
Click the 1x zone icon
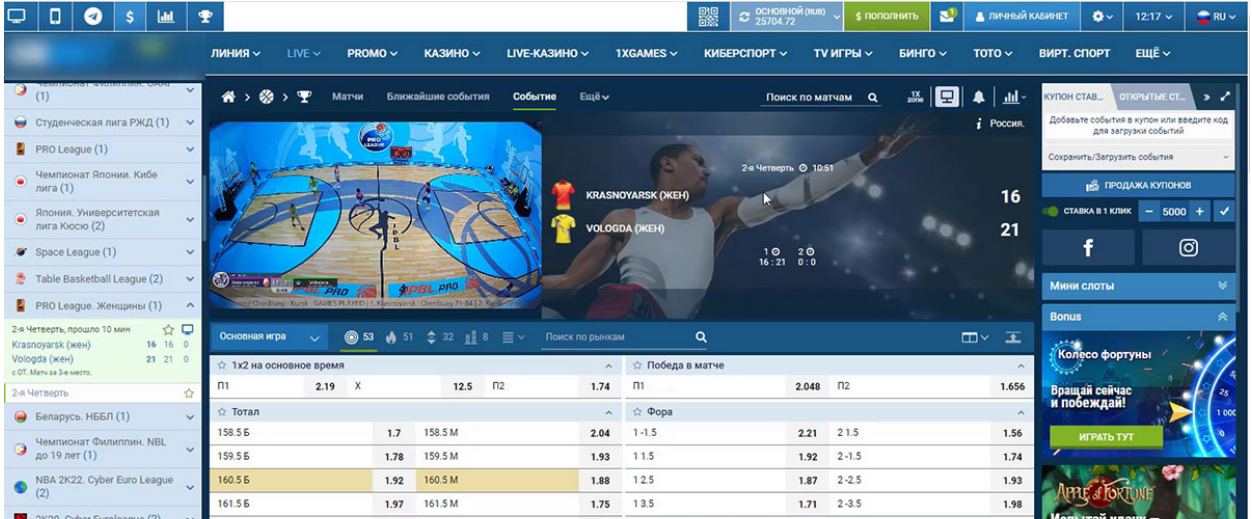tap(914, 97)
